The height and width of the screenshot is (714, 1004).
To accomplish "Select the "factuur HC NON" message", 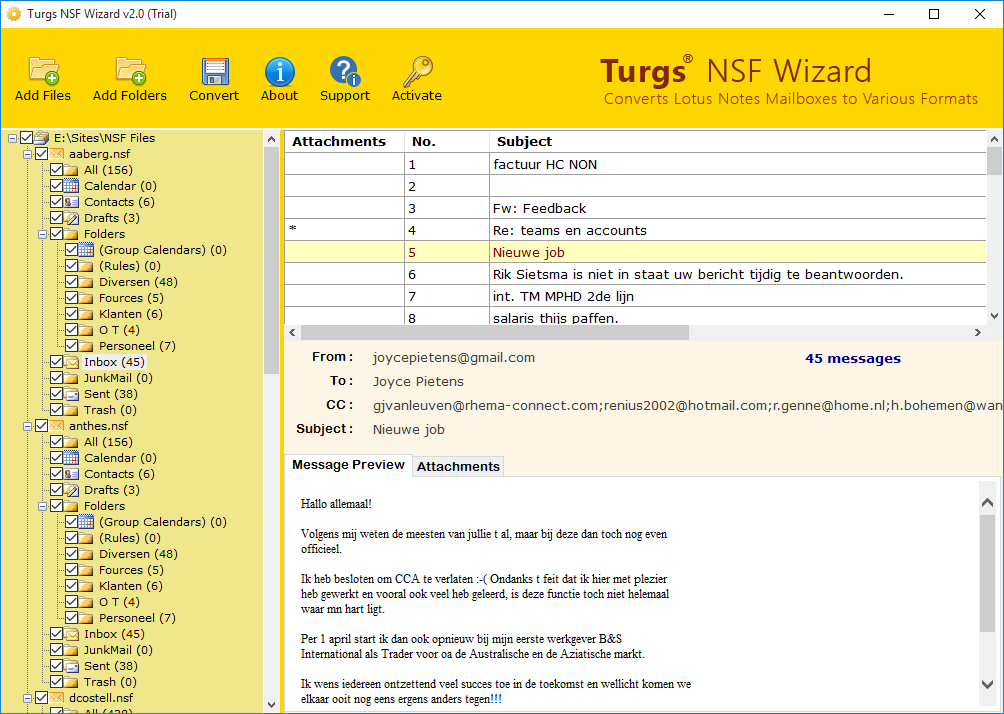I will point(635,165).
